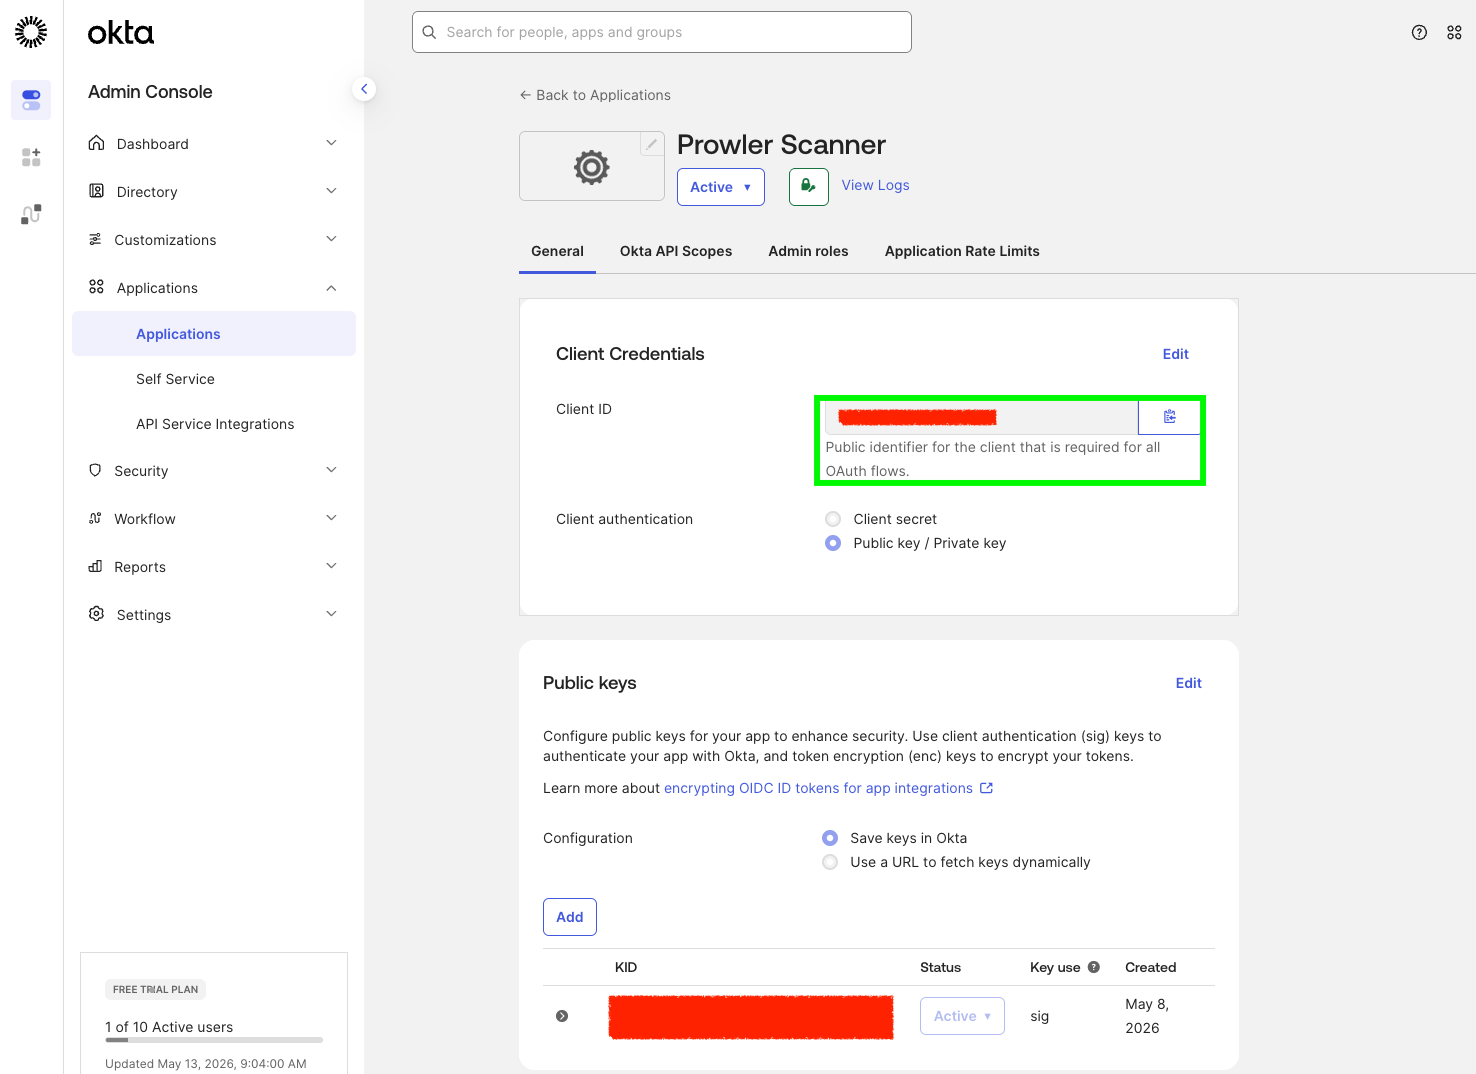Click the green provisioning key icon button
The image size is (1476, 1074).
(808, 187)
